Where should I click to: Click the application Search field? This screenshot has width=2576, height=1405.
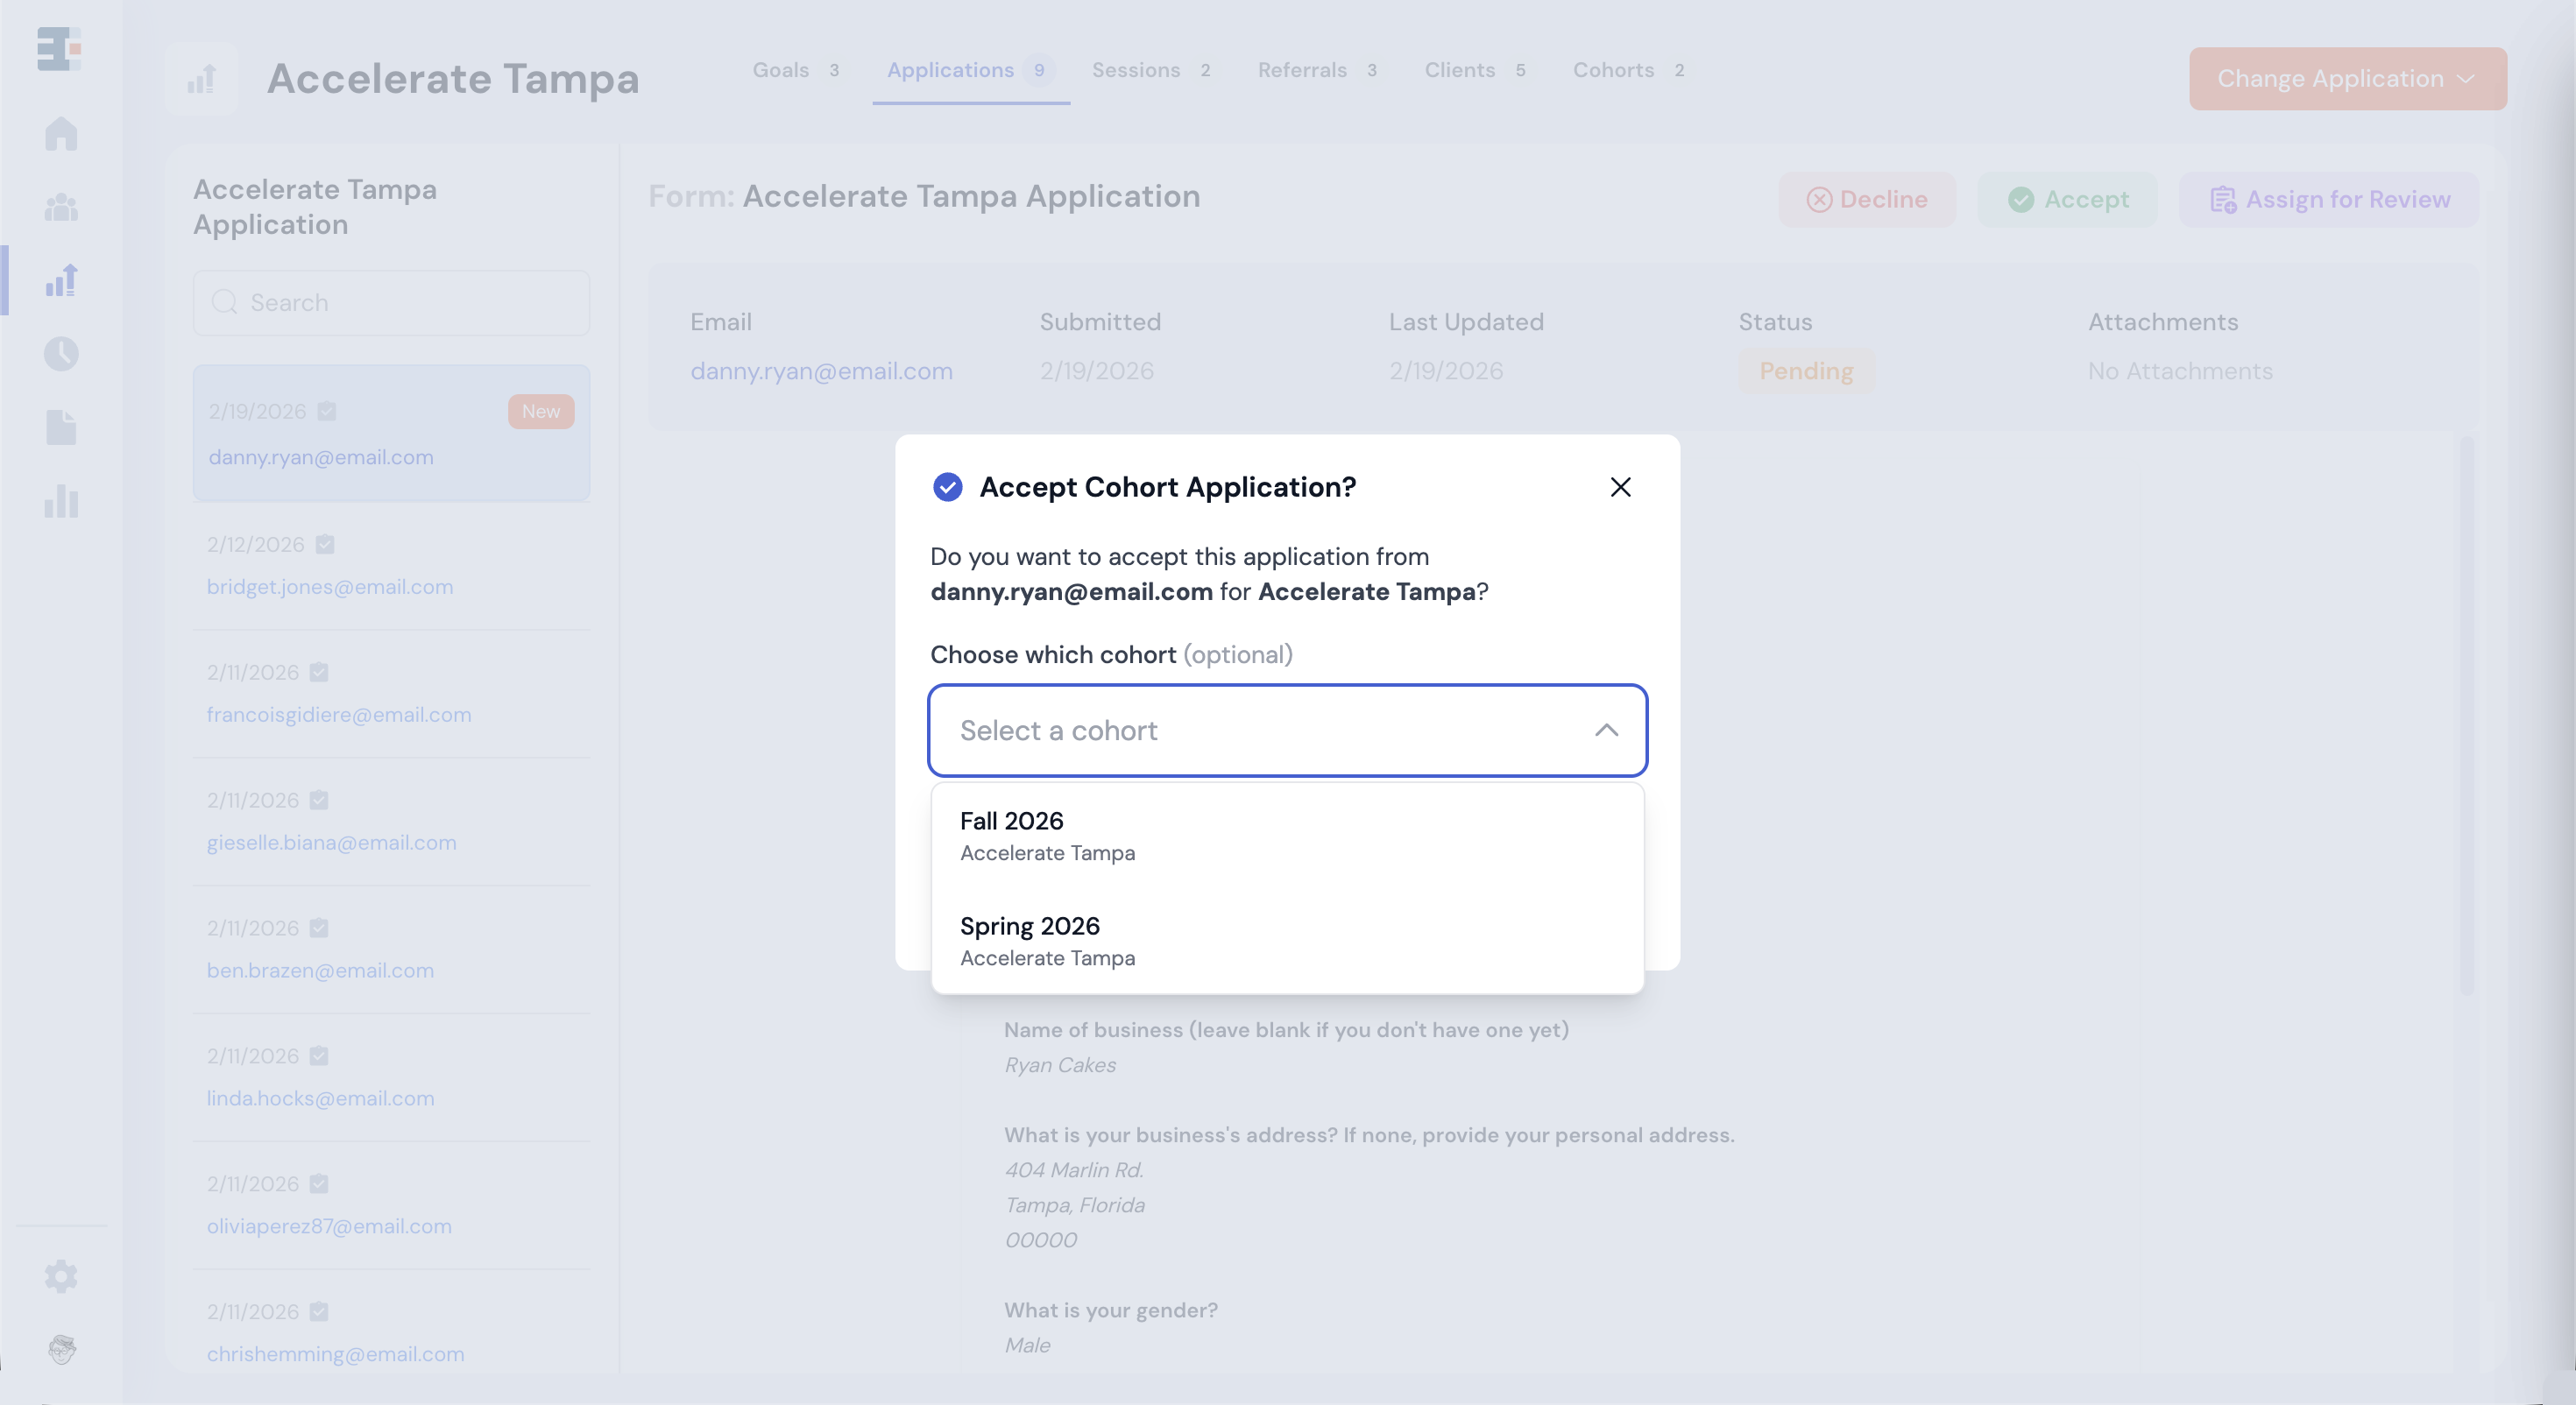[391, 302]
